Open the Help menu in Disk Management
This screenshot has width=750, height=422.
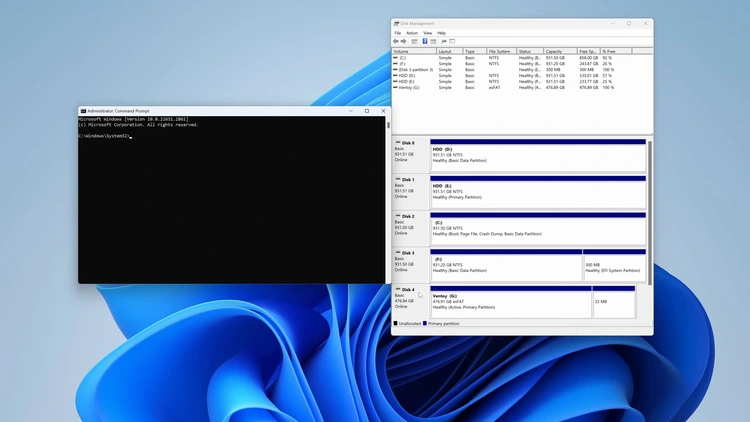441,33
